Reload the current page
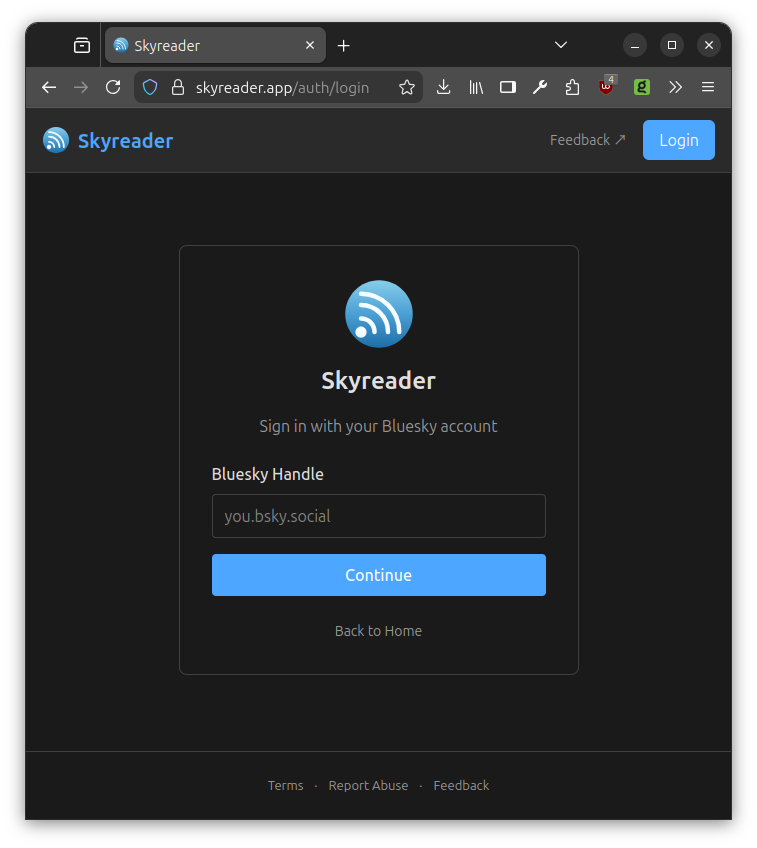757x848 pixels. [113, 87]
